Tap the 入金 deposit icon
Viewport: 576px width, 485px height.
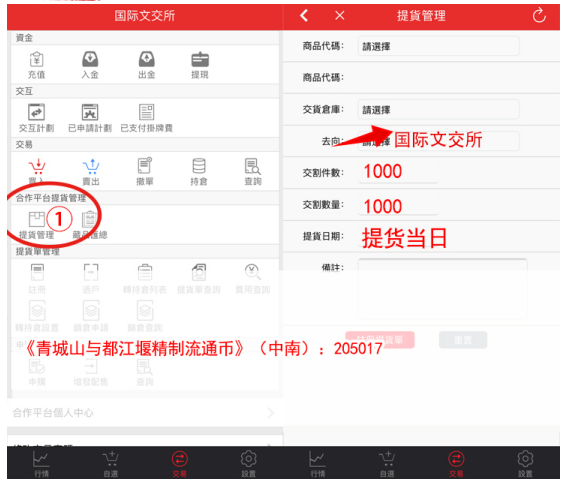(x=90, y=65)
